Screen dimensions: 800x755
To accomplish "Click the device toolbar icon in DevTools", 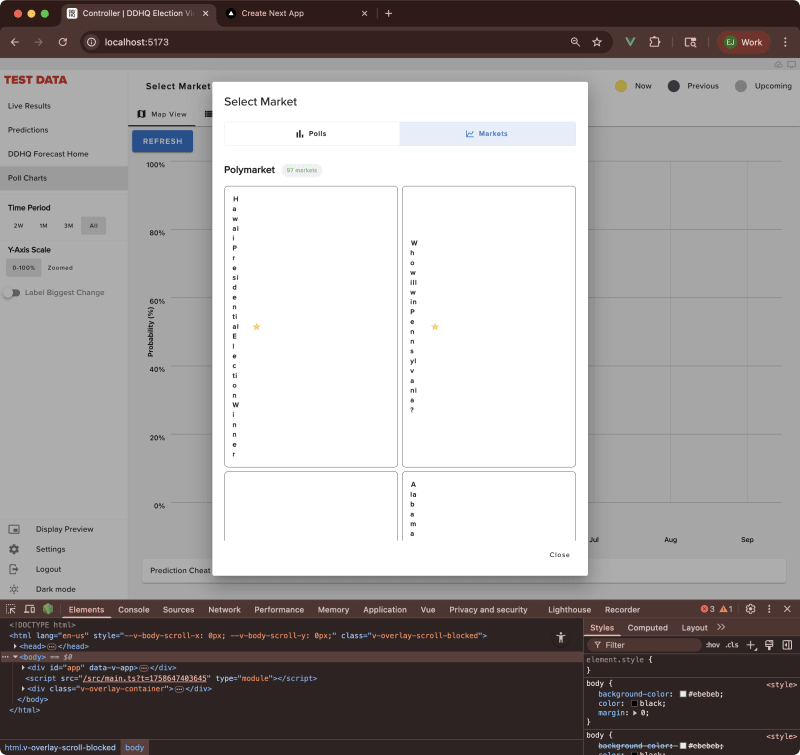I will 29,609.
